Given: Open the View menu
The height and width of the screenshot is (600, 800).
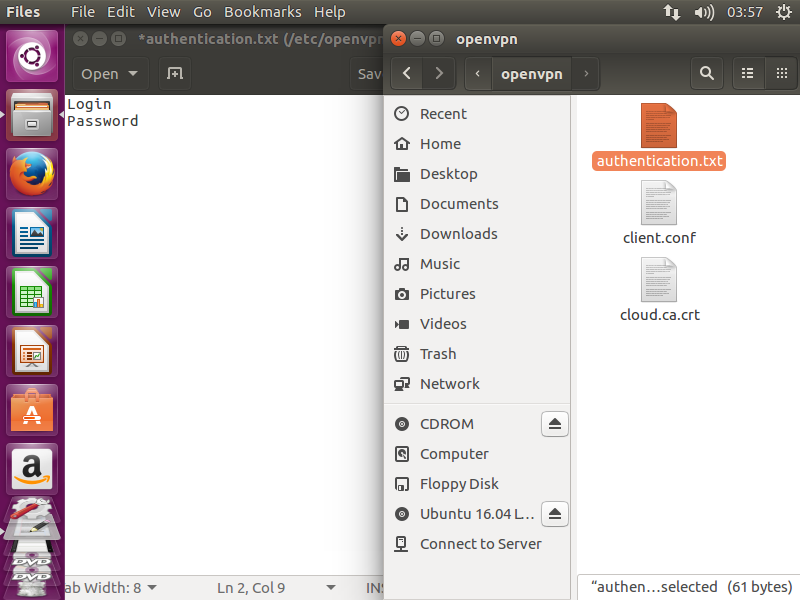Looking at the screenshot, I should pyautogui.click(x=164, y=12).
